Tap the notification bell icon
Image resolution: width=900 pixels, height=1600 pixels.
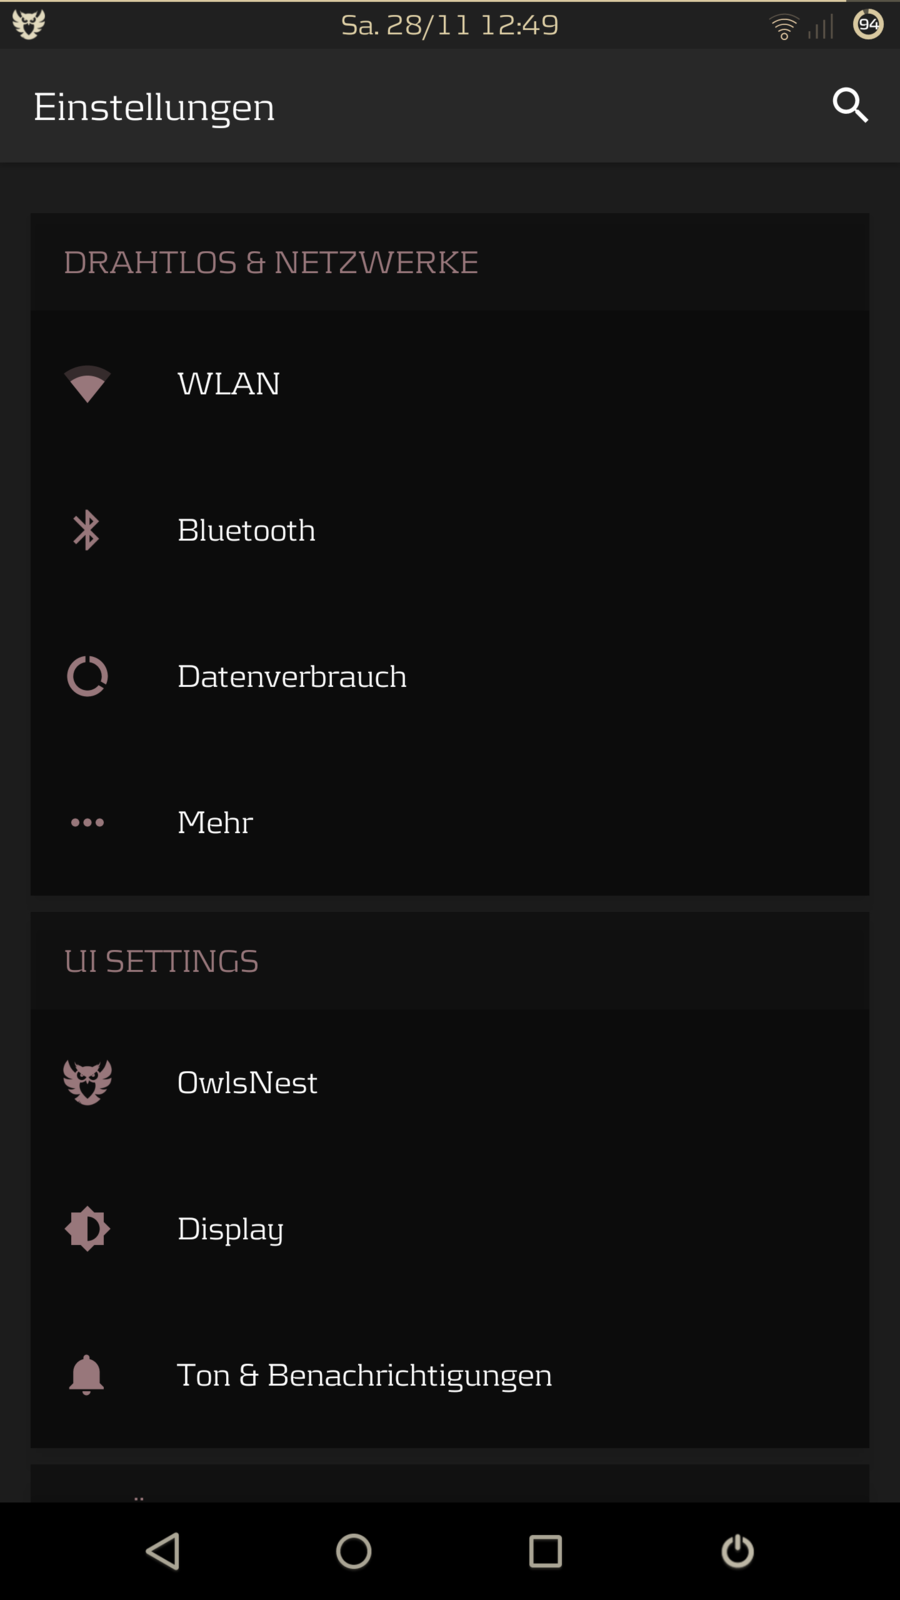coord(87,1375)
